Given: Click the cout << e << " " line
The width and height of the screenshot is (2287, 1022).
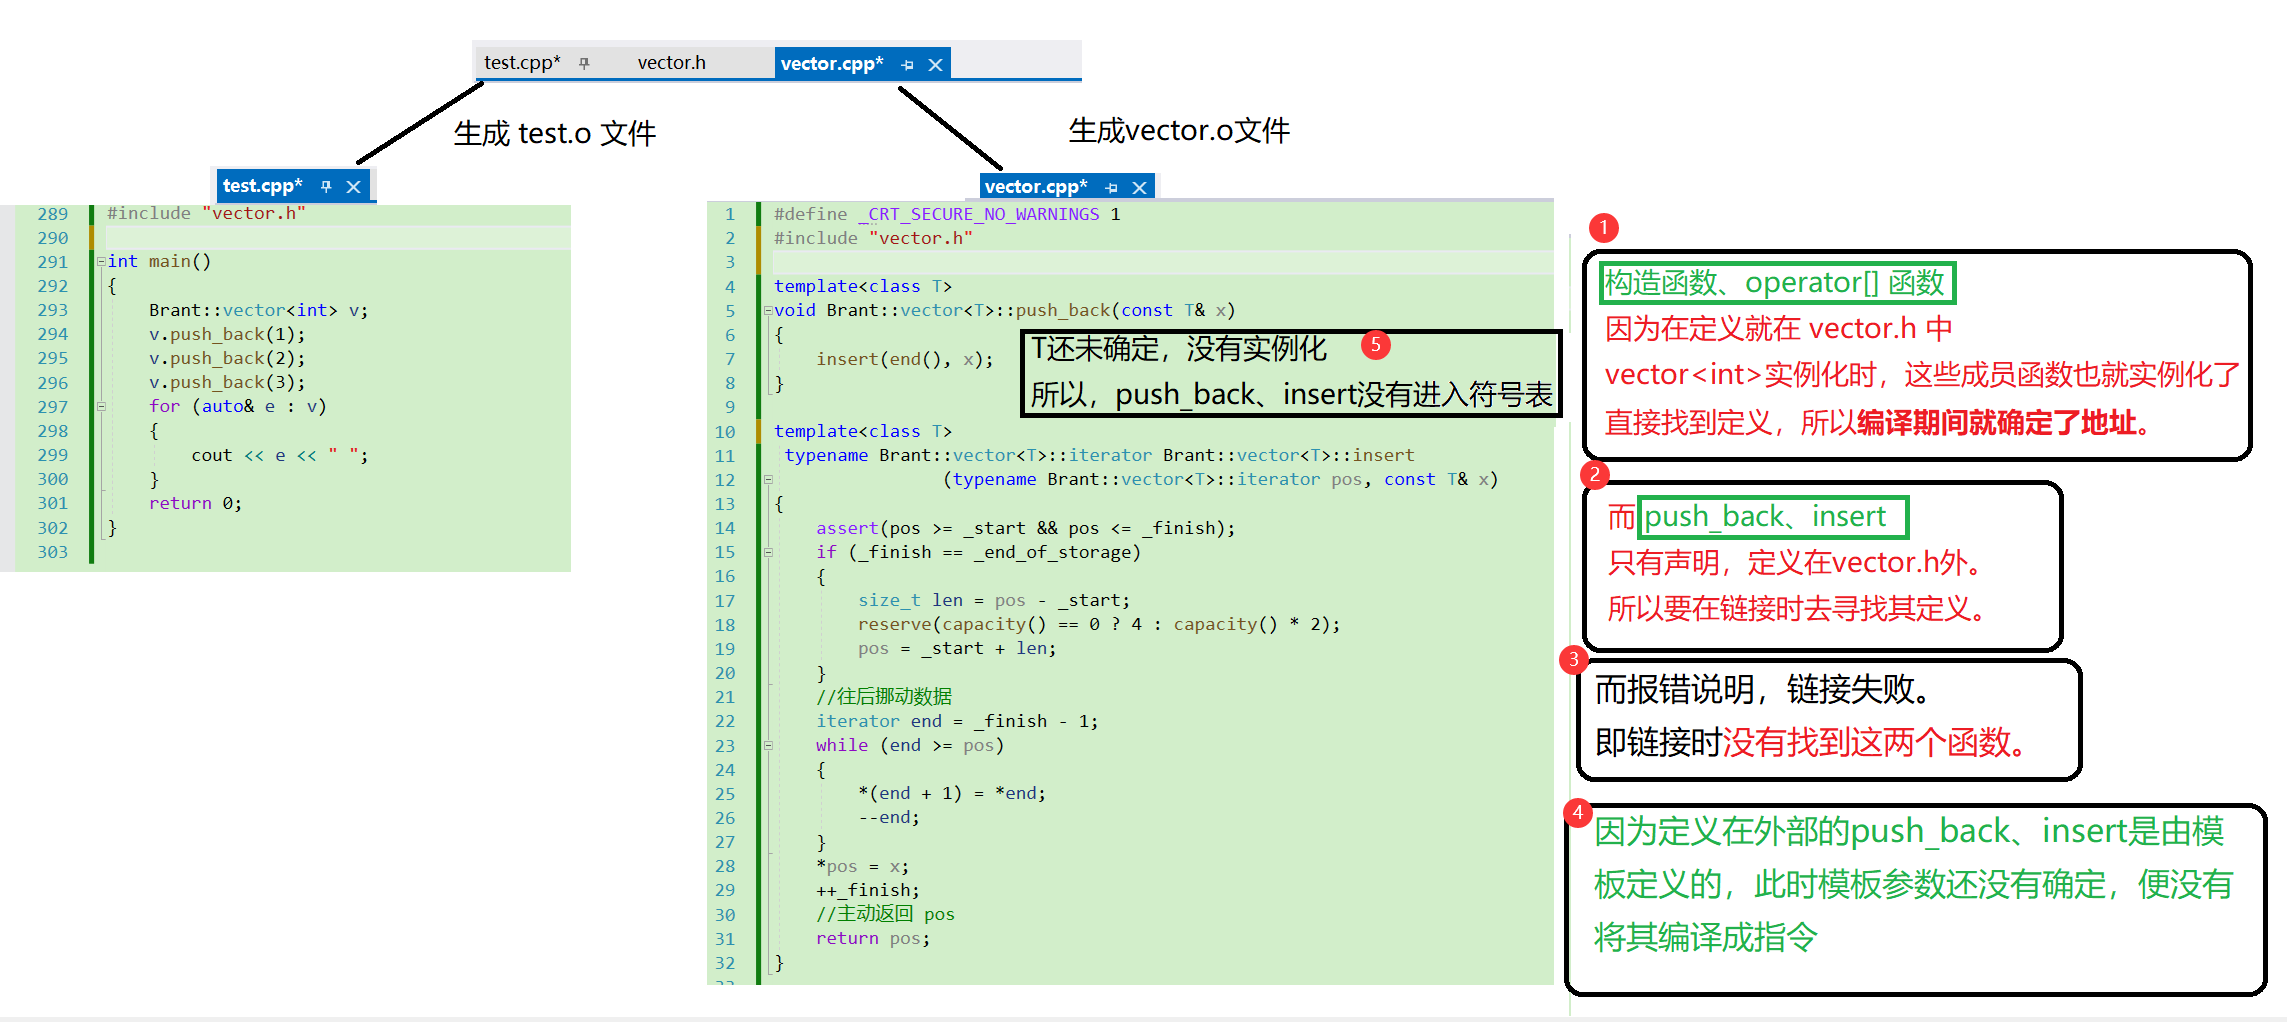Looking at the screenshot, I should tap(280, 456).
